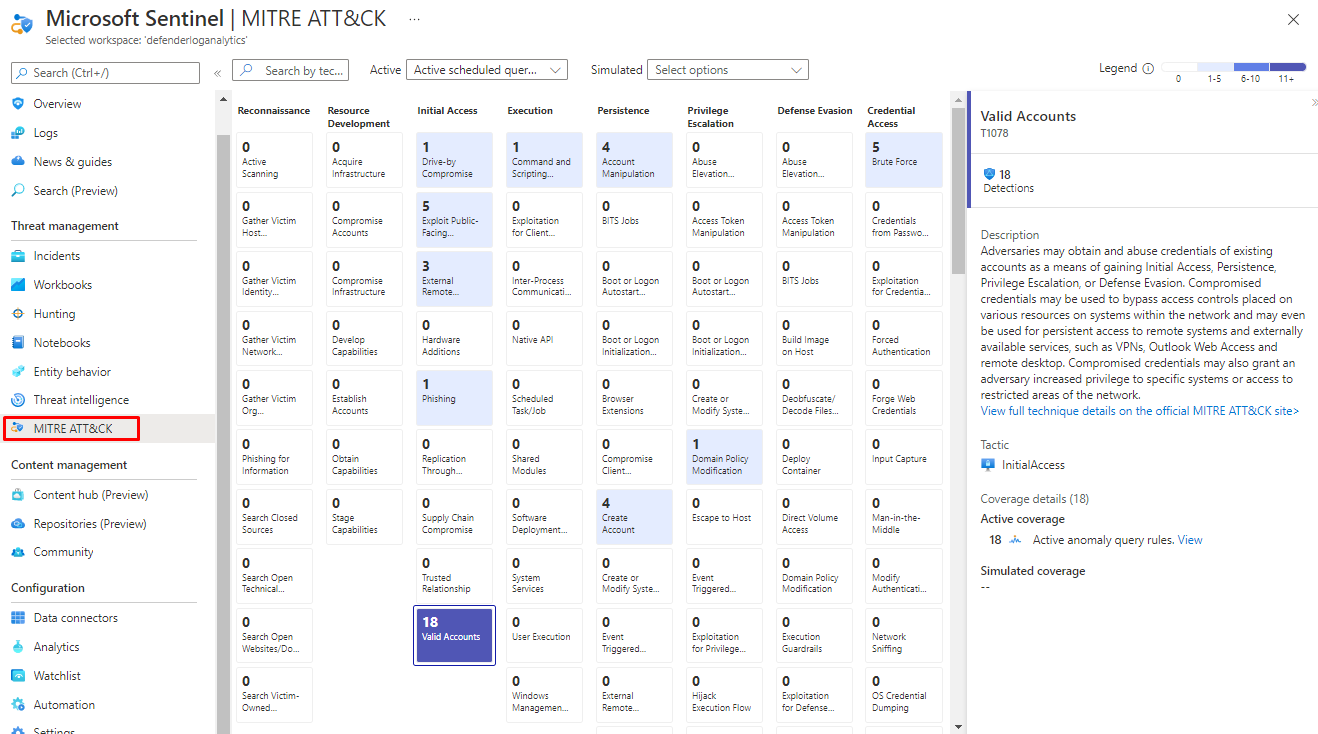Open the Hunting icon in sidebar

(x=18, y=314)
